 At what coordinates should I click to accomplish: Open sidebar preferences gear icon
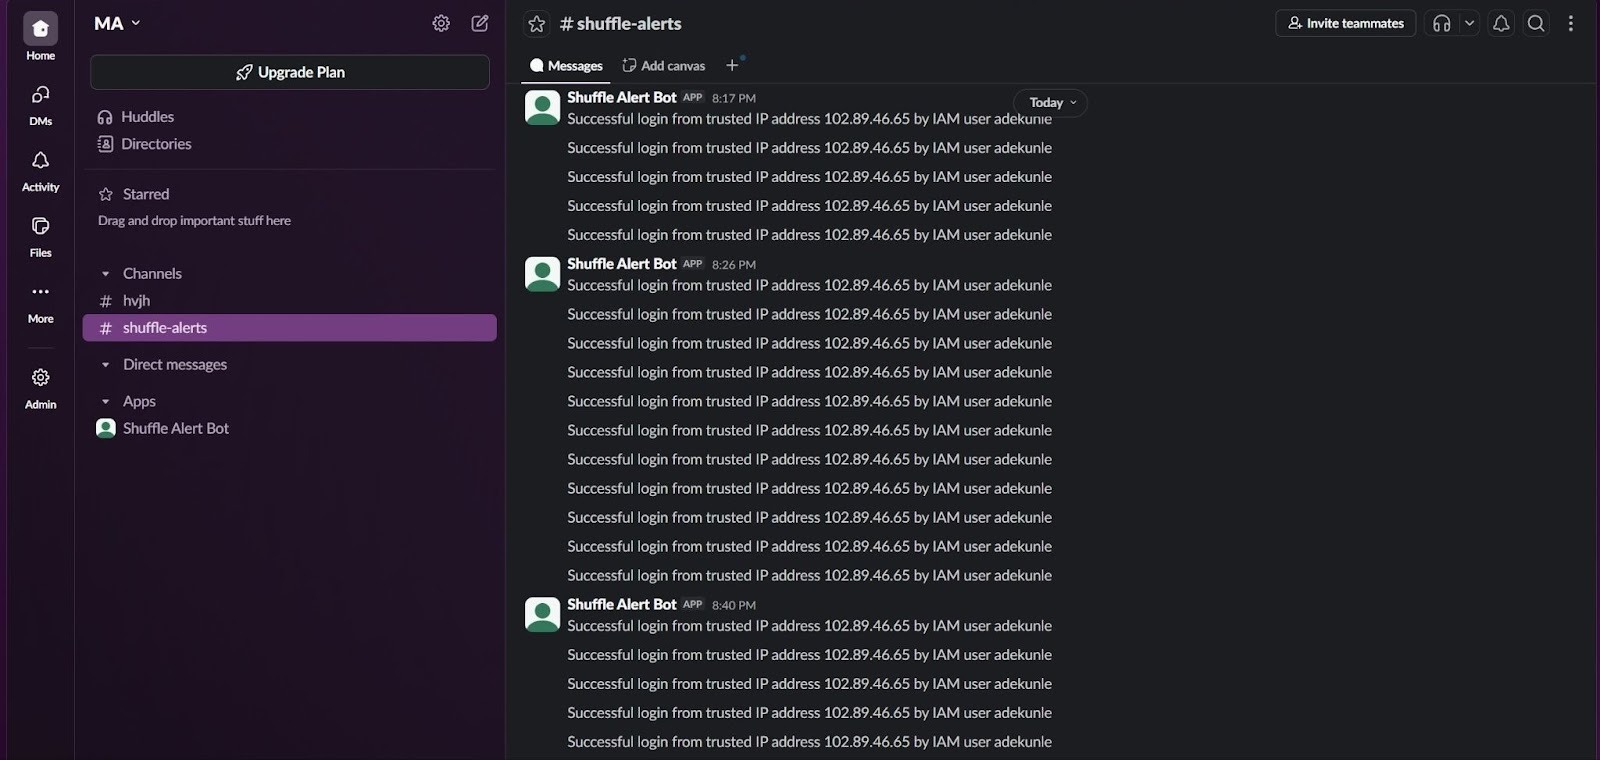(441, 23)
